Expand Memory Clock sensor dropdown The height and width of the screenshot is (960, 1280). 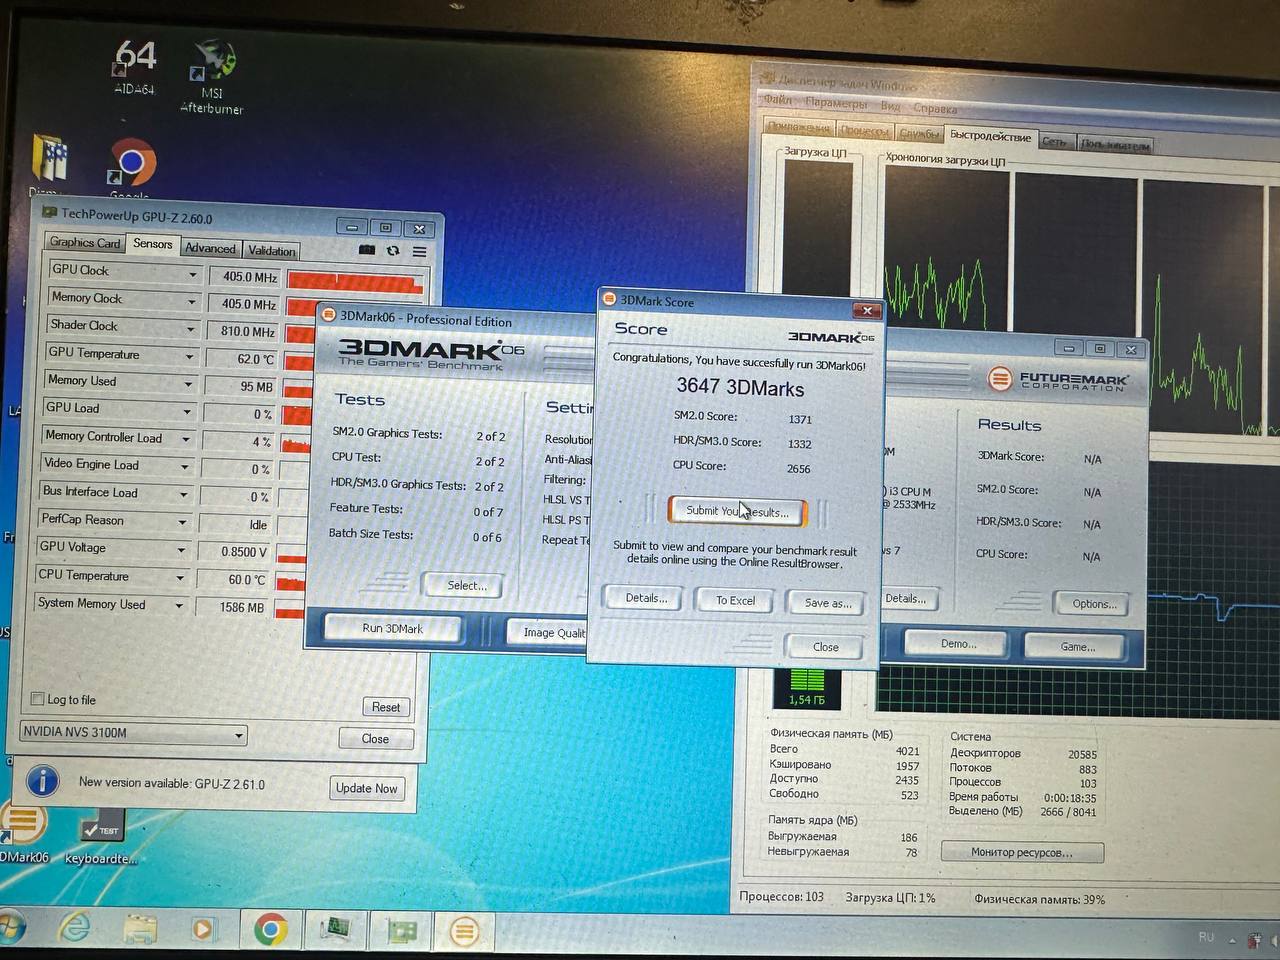tap(191, 300)
